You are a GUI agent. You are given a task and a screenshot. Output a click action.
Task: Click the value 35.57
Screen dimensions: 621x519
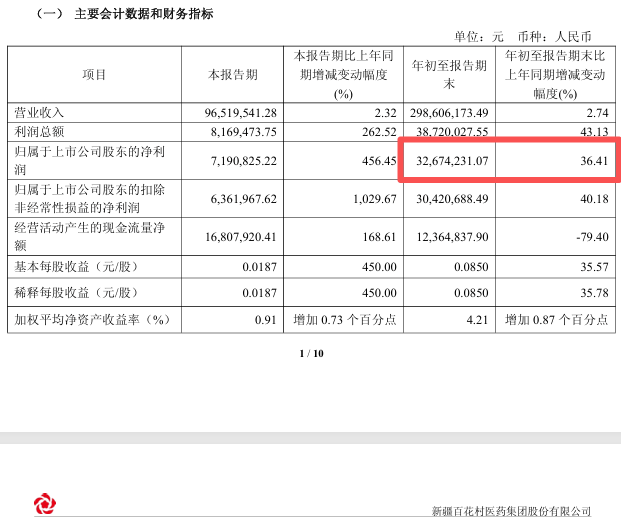point(594,267)
